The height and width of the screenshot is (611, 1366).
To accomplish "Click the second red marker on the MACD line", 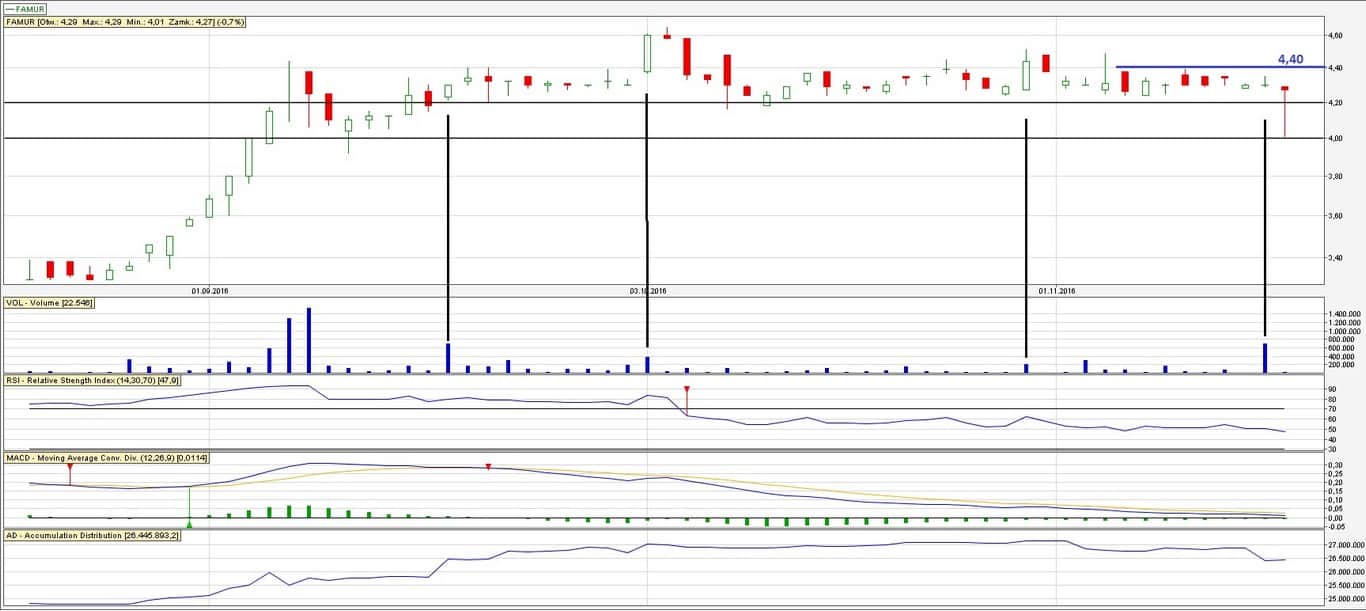I will click(x=488, y=467).
